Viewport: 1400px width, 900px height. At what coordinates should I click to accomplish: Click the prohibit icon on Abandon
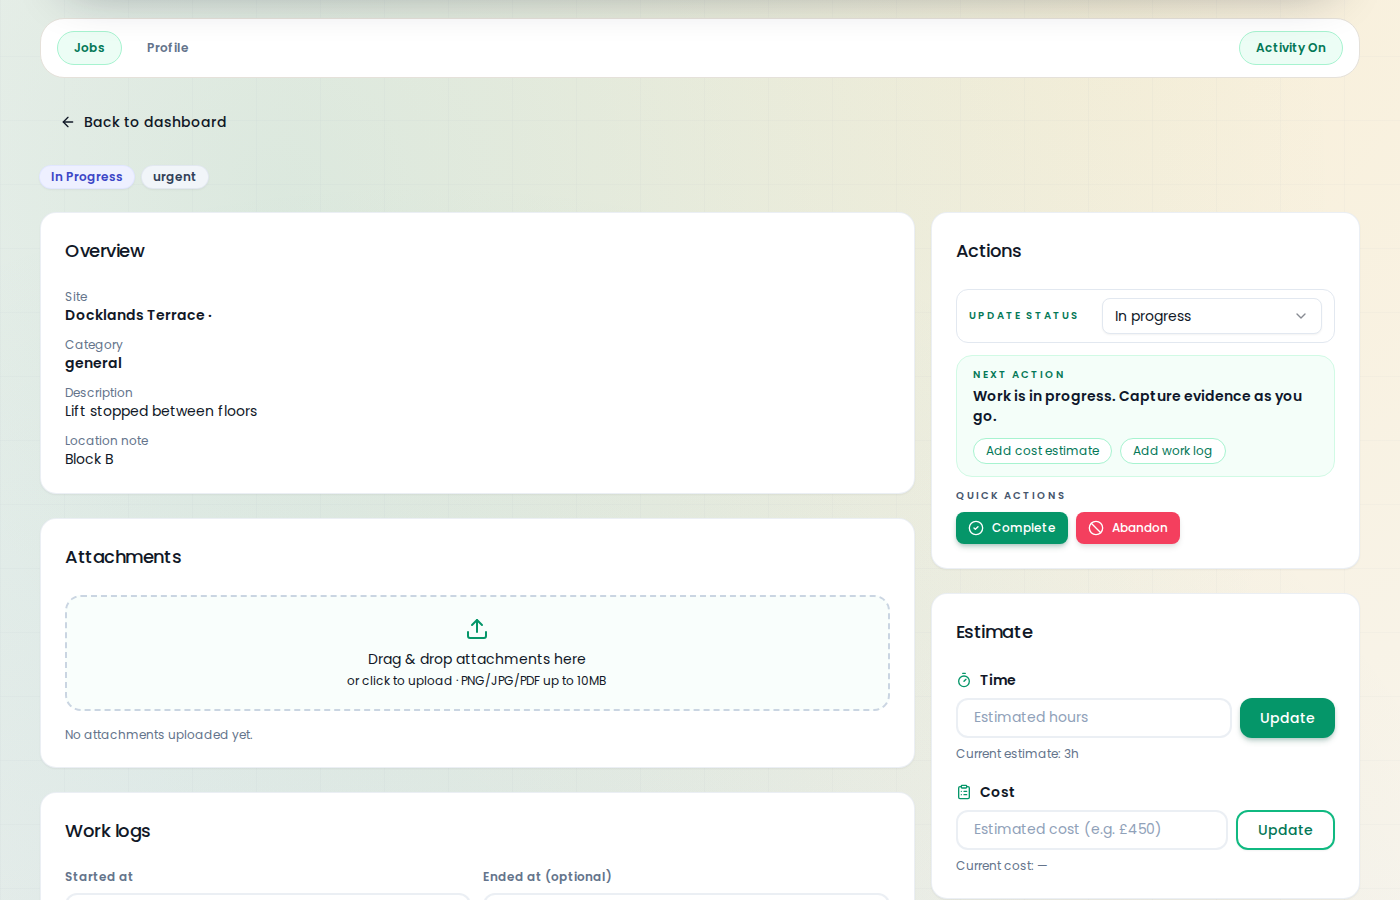pyautogui.click(x=1096, y=528)
